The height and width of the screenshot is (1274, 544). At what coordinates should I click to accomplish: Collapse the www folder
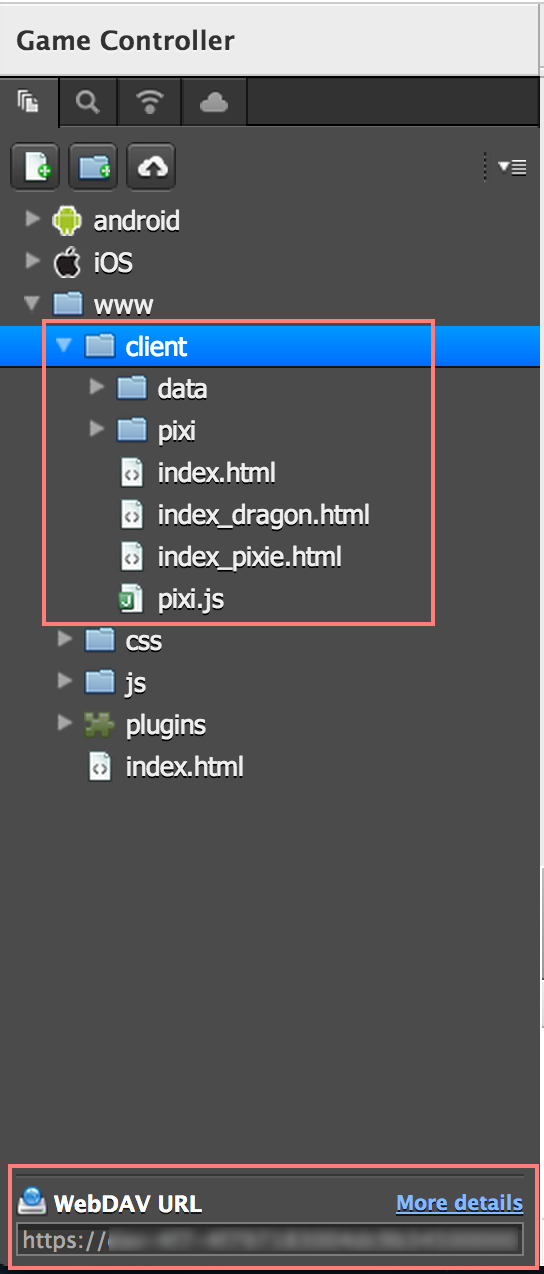[33, 302]
